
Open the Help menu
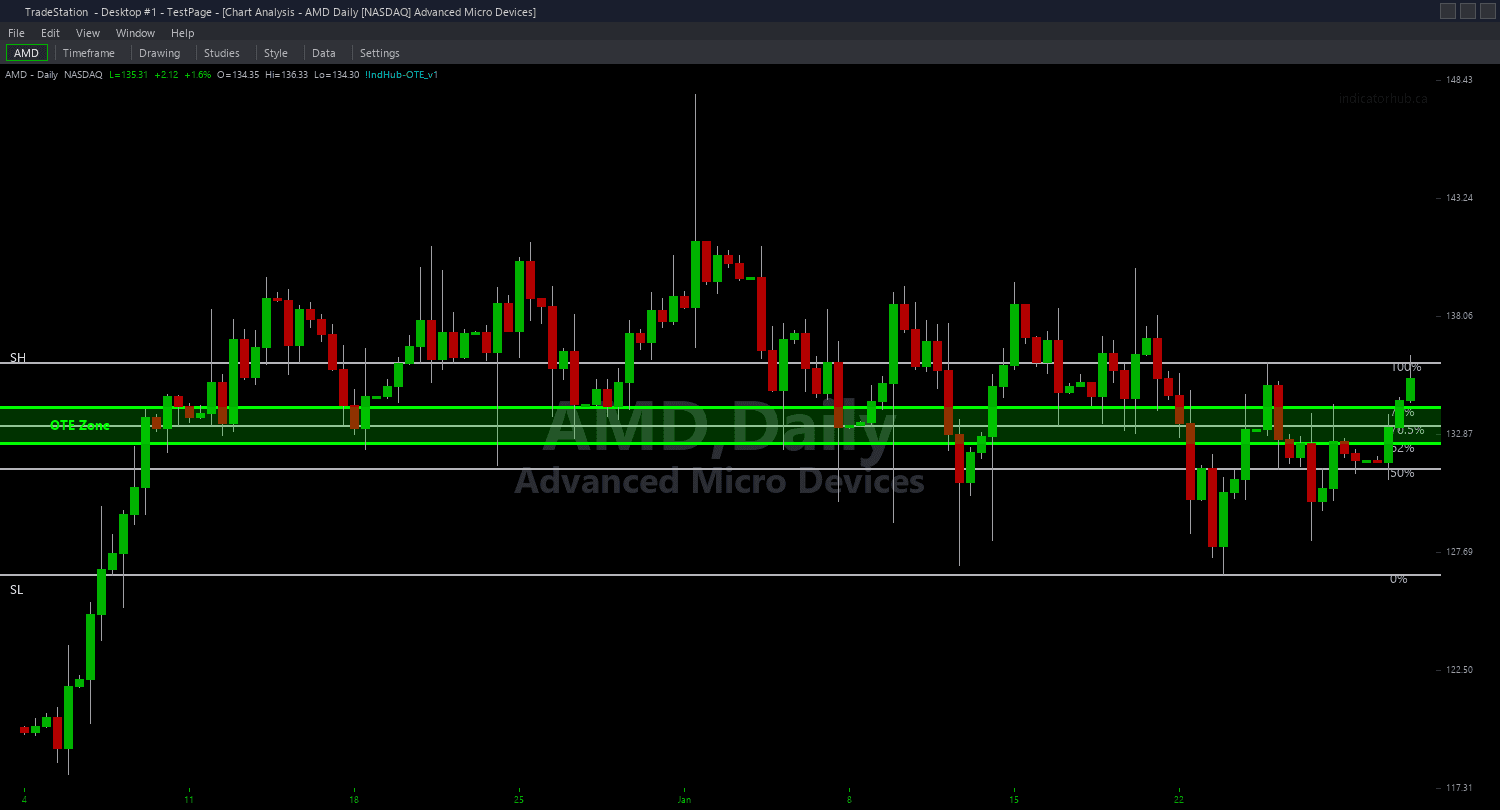pyautogui.click(x=182, y=32)
